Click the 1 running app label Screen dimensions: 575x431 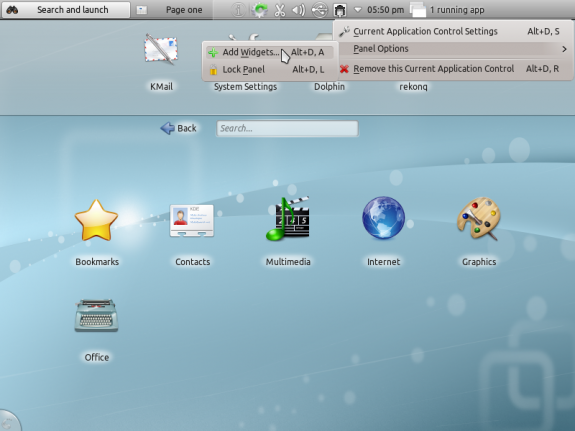tap(457, 10)
